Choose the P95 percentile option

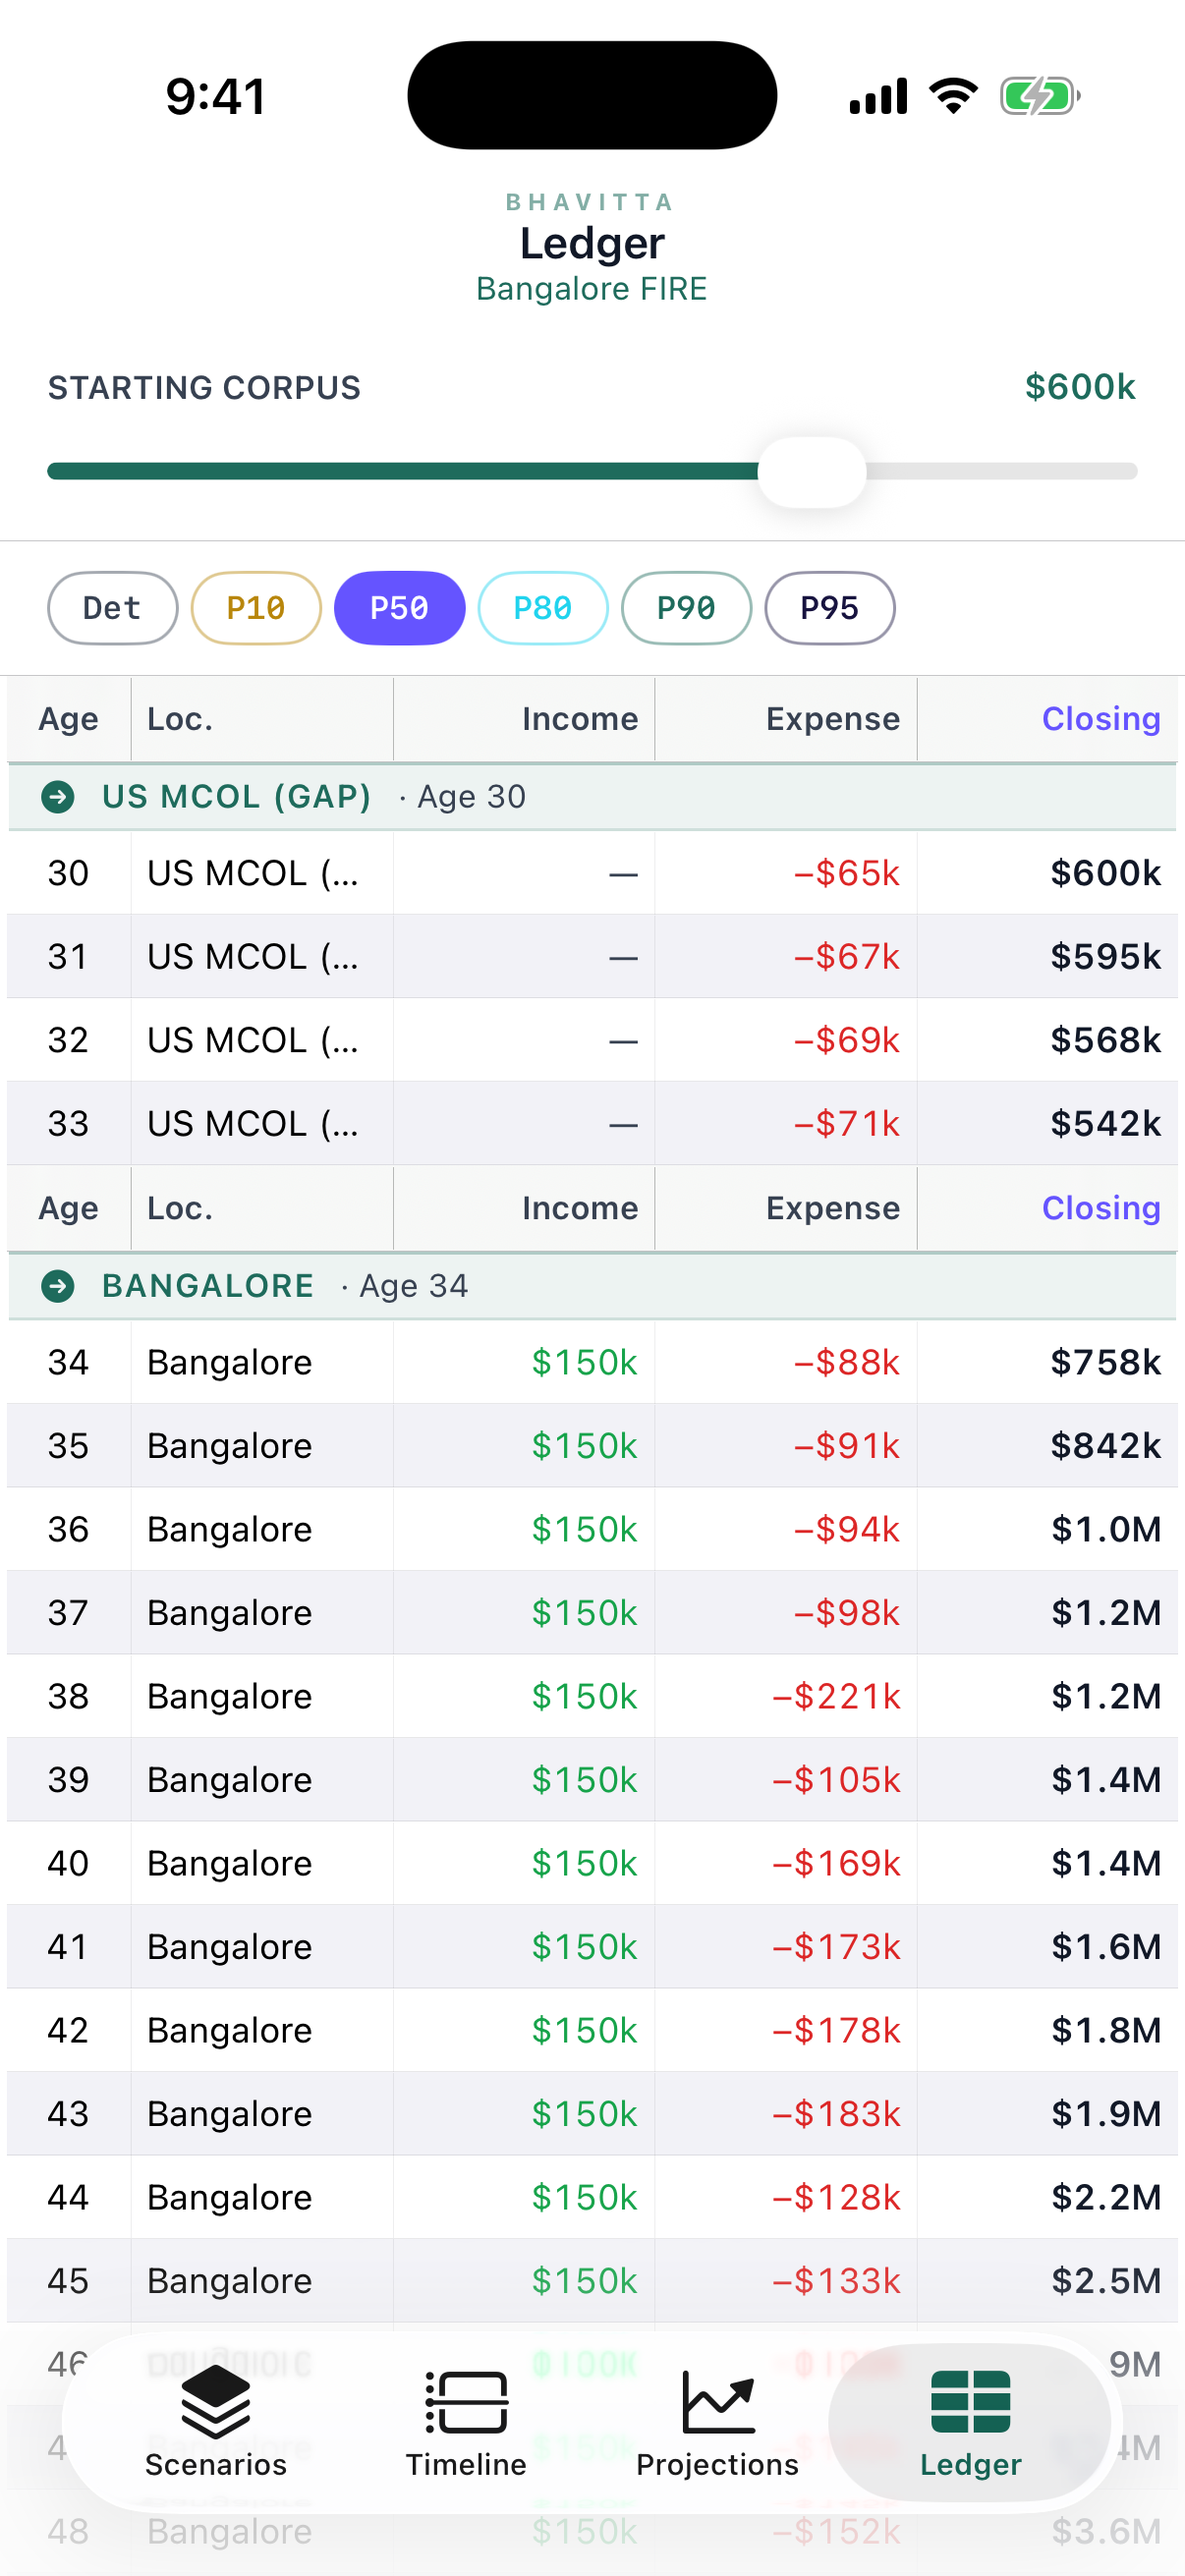point(830,608)
